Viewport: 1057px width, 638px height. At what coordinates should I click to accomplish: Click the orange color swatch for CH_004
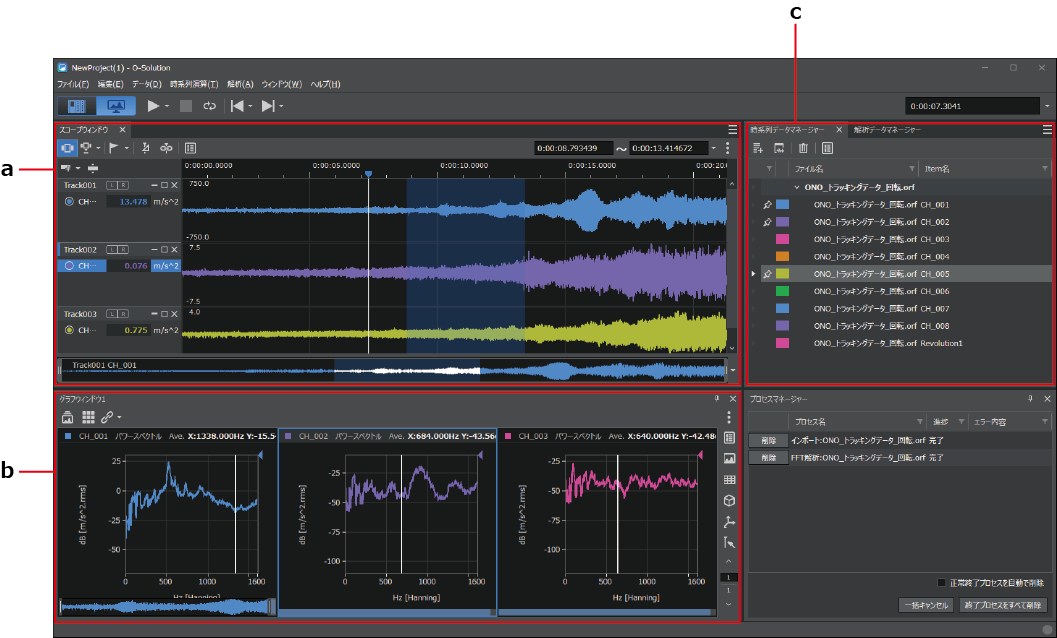pyautogui.click(x=782, y=256)
